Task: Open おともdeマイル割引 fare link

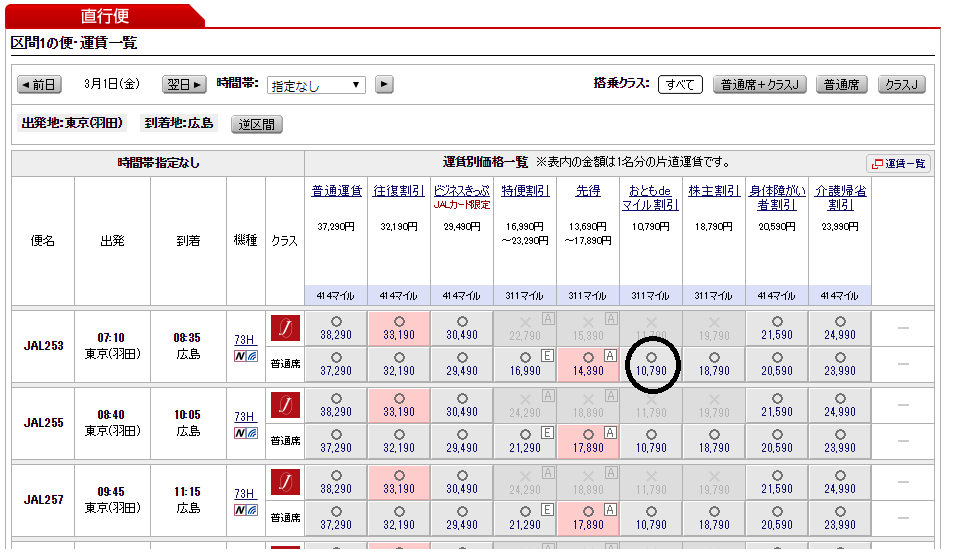Action: [x=650, y=198]
